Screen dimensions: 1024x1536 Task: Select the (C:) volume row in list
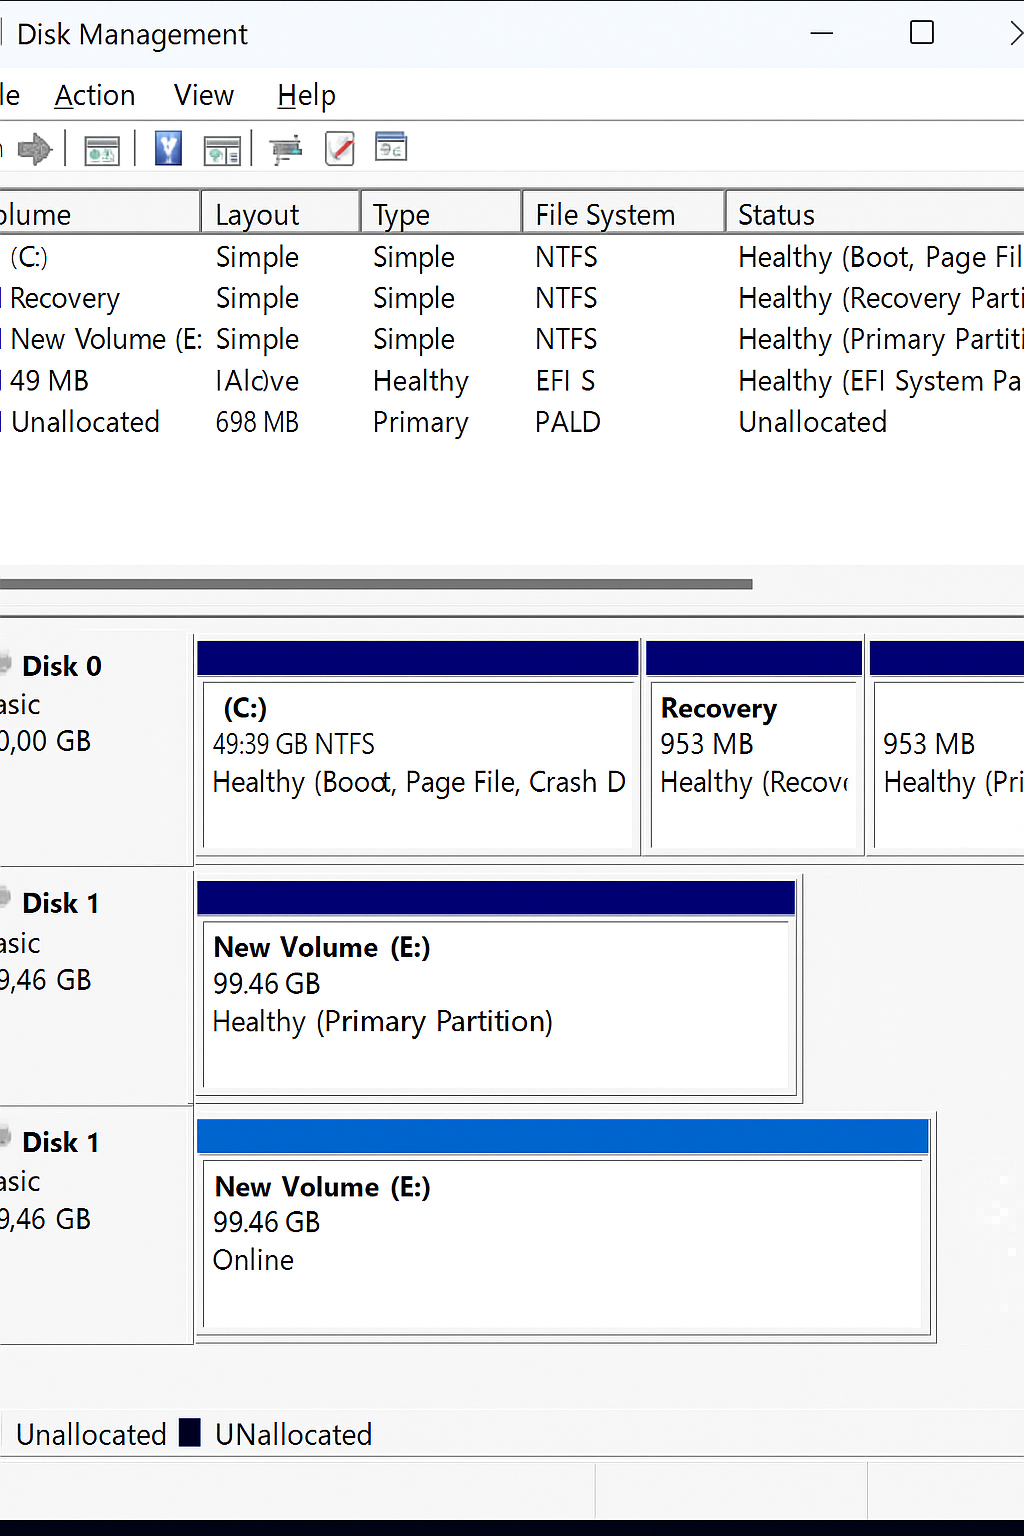[512, 257]
